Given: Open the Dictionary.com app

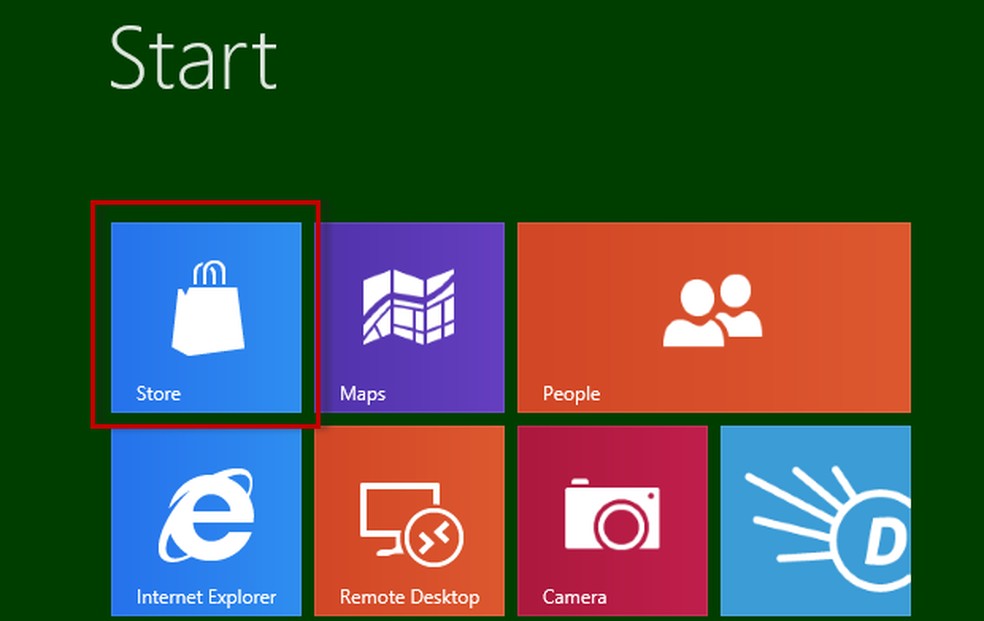Looking at the screenshot, I should click(817, 520).
